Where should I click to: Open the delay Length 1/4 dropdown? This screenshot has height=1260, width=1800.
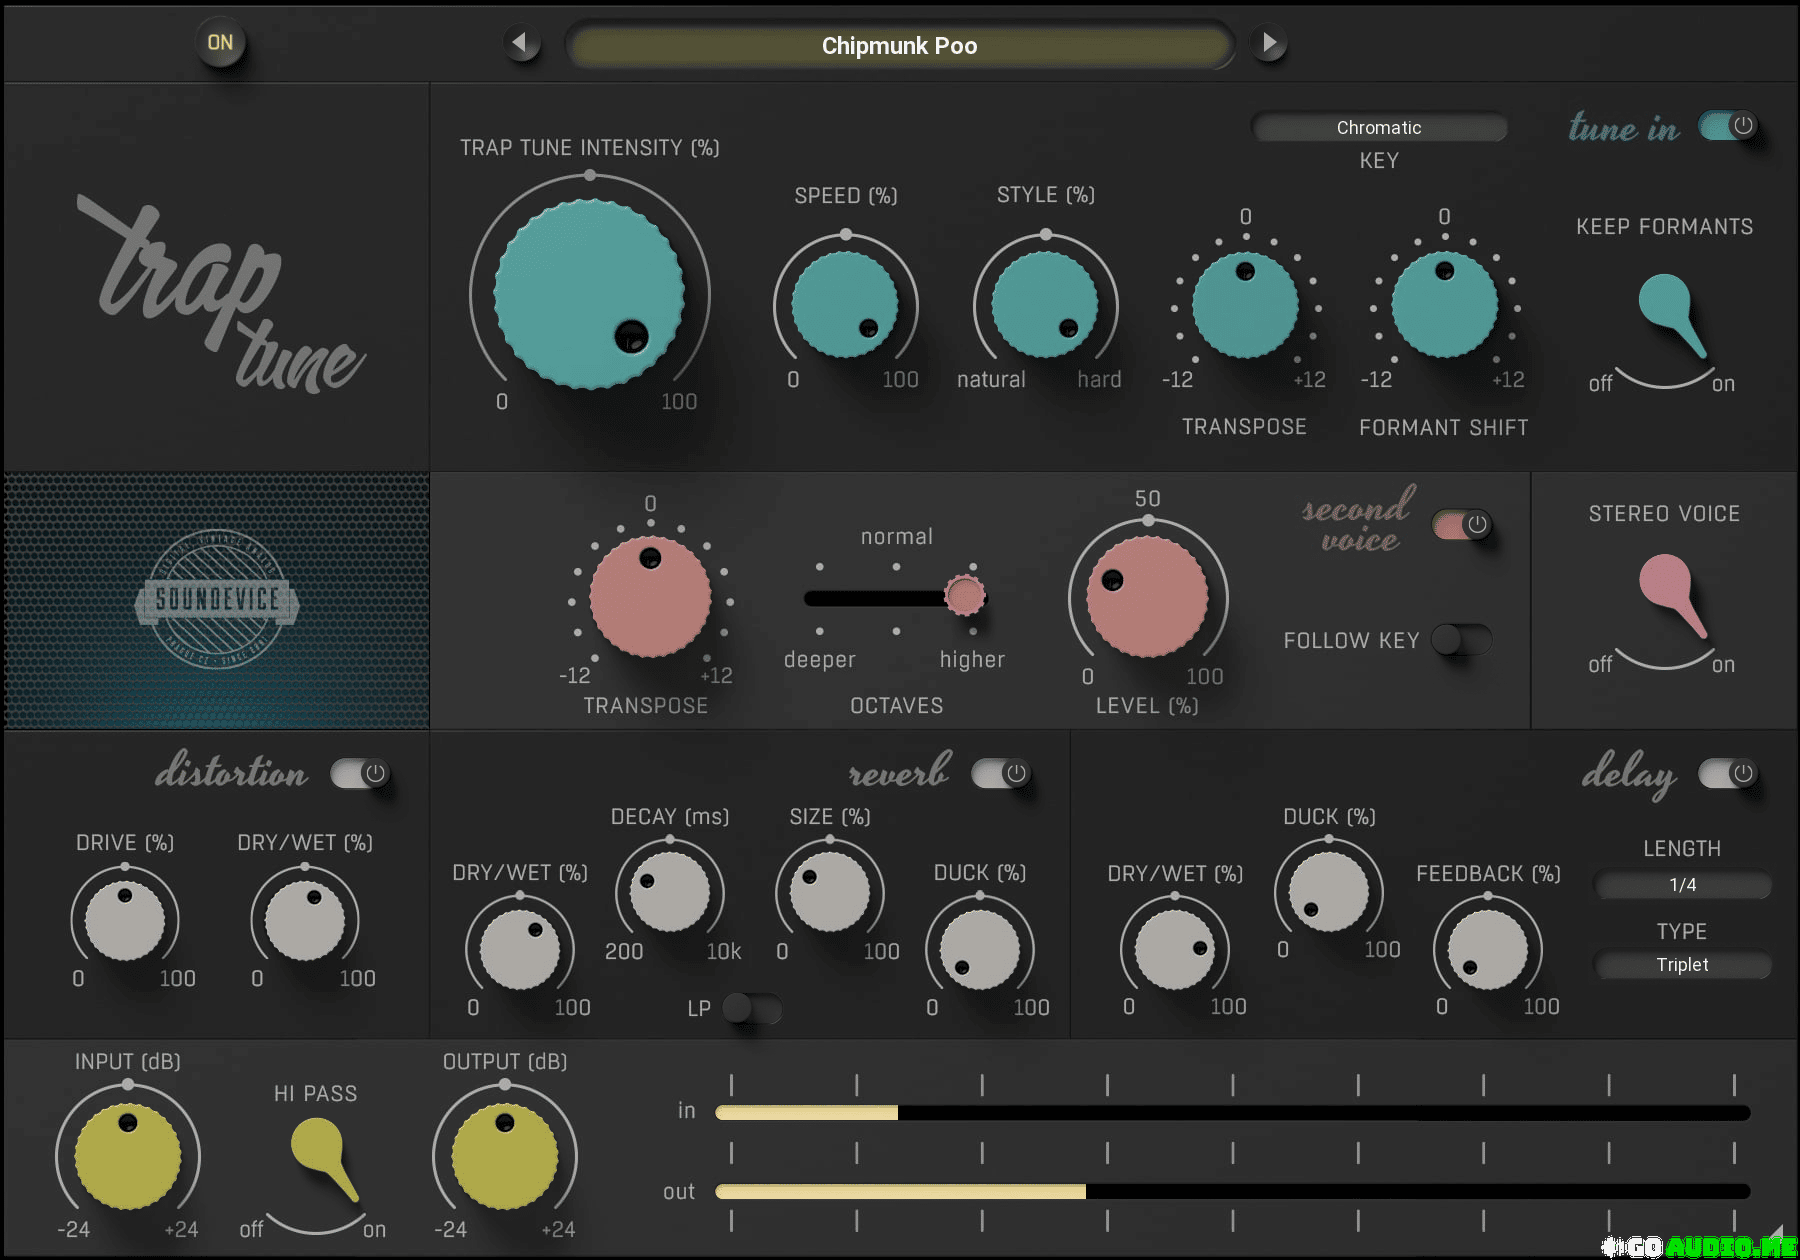pyautogui.click(x=1682, y=885)
